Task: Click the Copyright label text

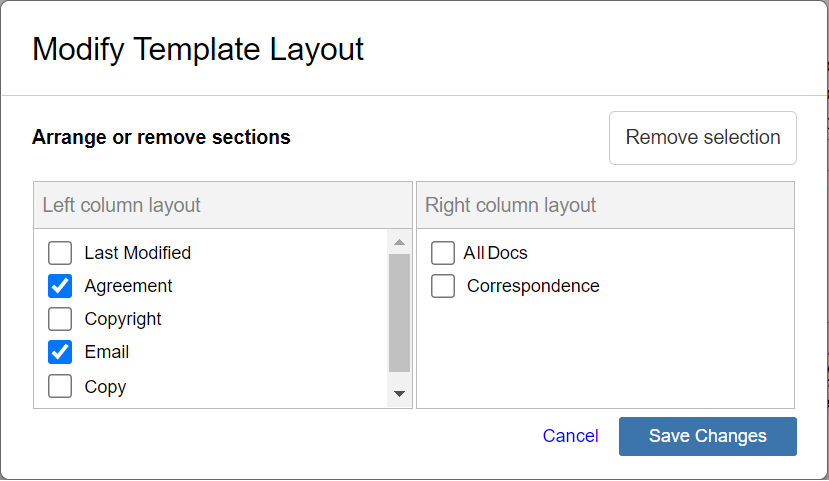Action: click(123, 319)
